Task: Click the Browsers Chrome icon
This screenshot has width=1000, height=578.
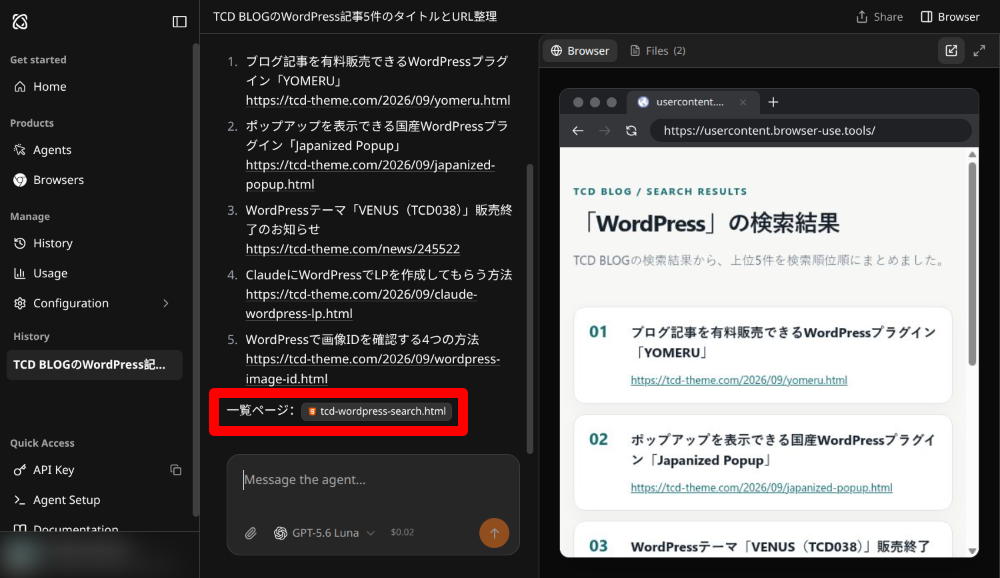Action: coord(20,180)
